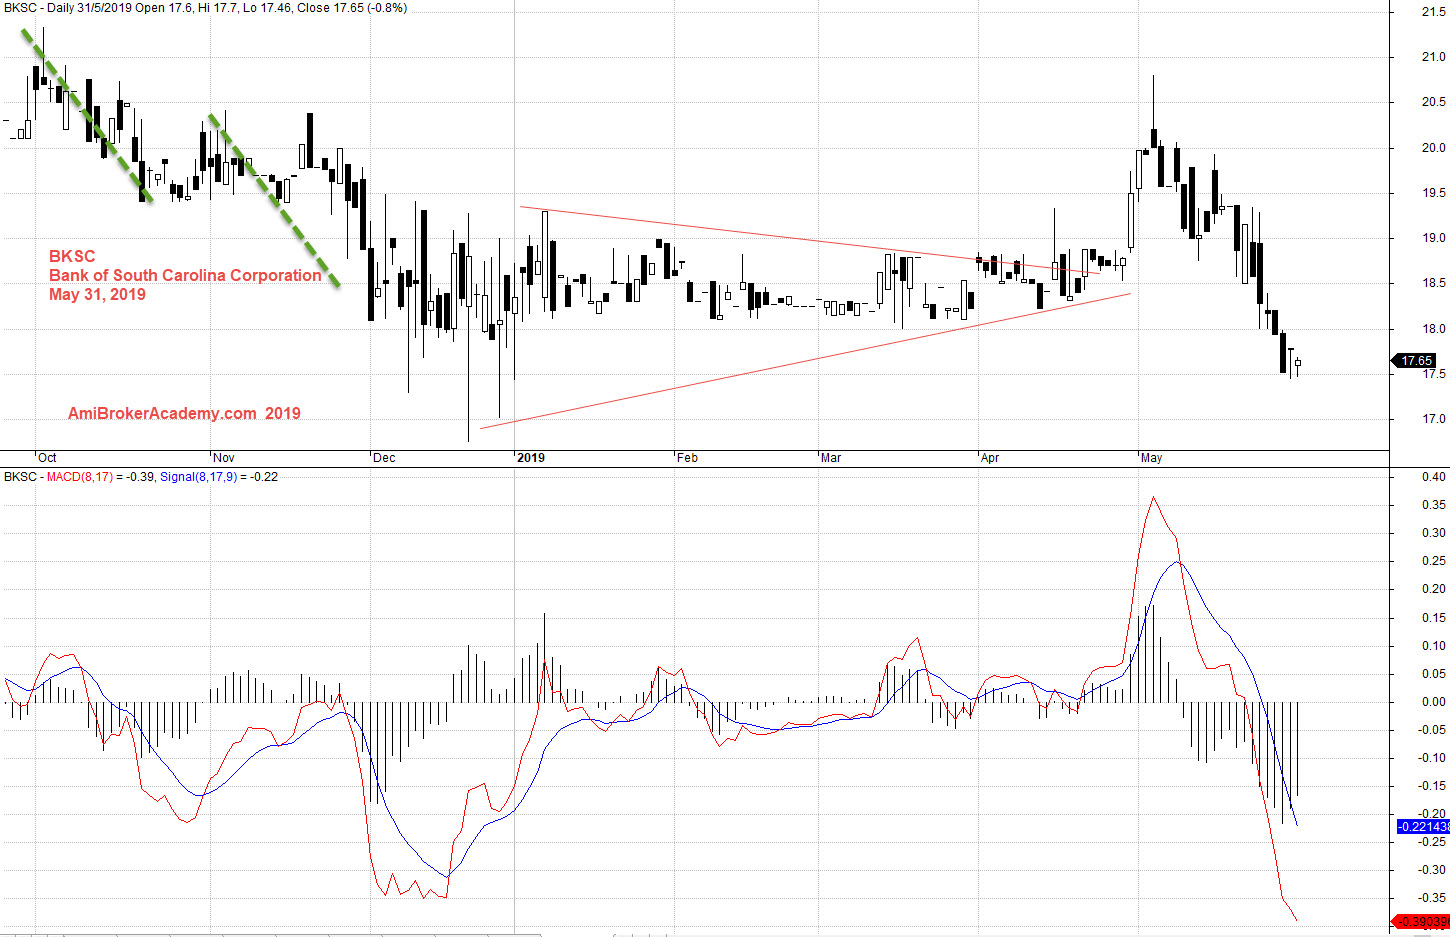1450x937 pixels.
Task: Click the 21.5 price axis label
Action: [1433, 12]
